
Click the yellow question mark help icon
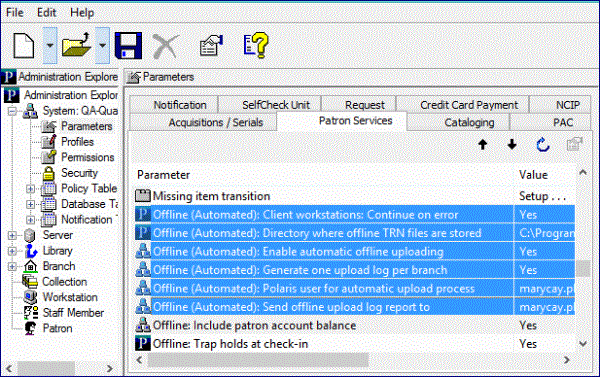[x=256, y=45]
